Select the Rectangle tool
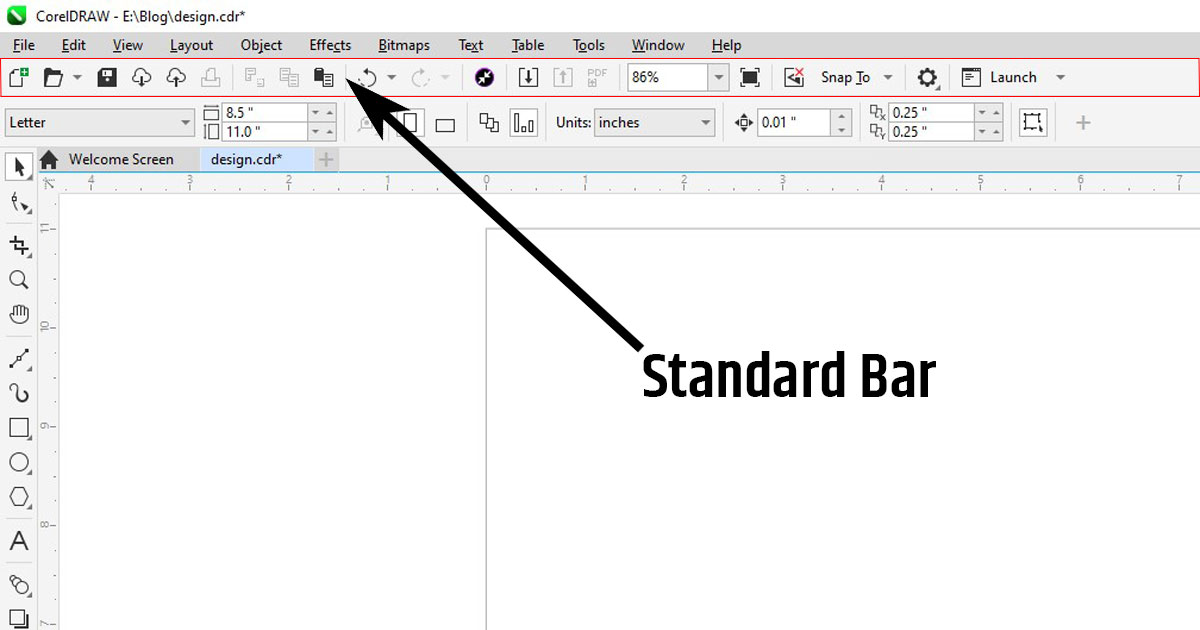 point(18,428)
